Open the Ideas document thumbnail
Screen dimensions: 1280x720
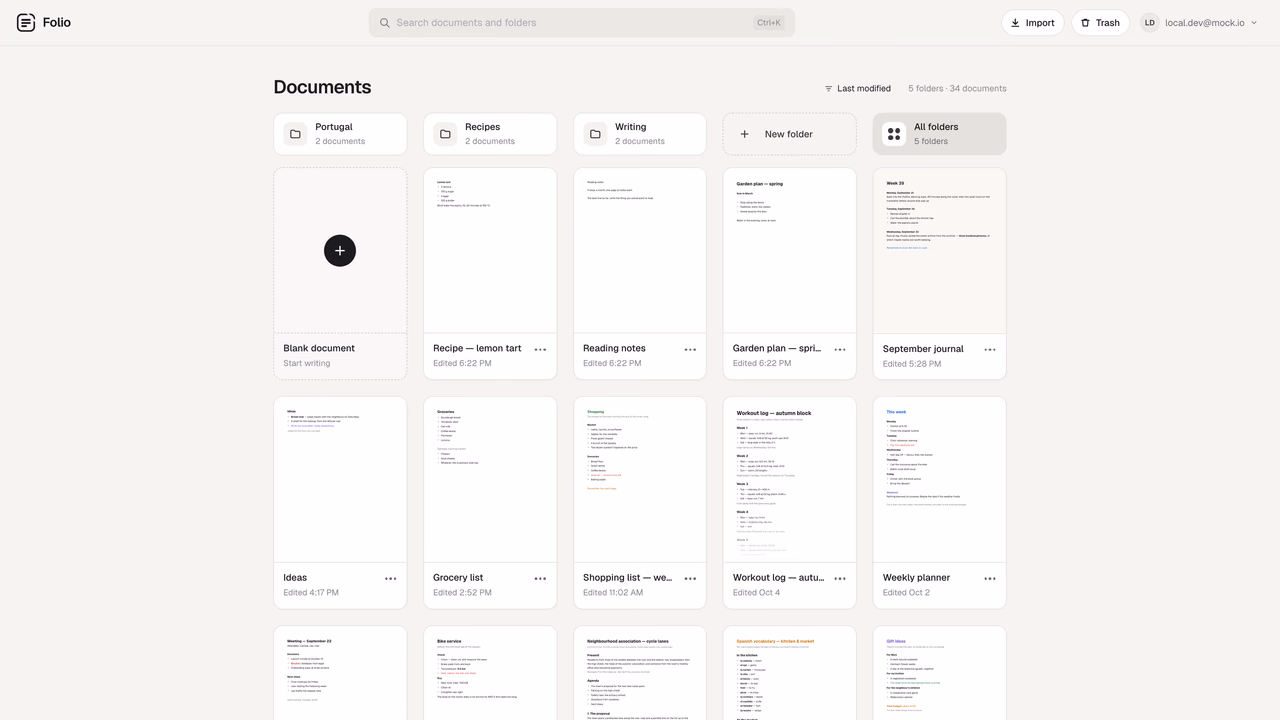click(x=340, y=479)
